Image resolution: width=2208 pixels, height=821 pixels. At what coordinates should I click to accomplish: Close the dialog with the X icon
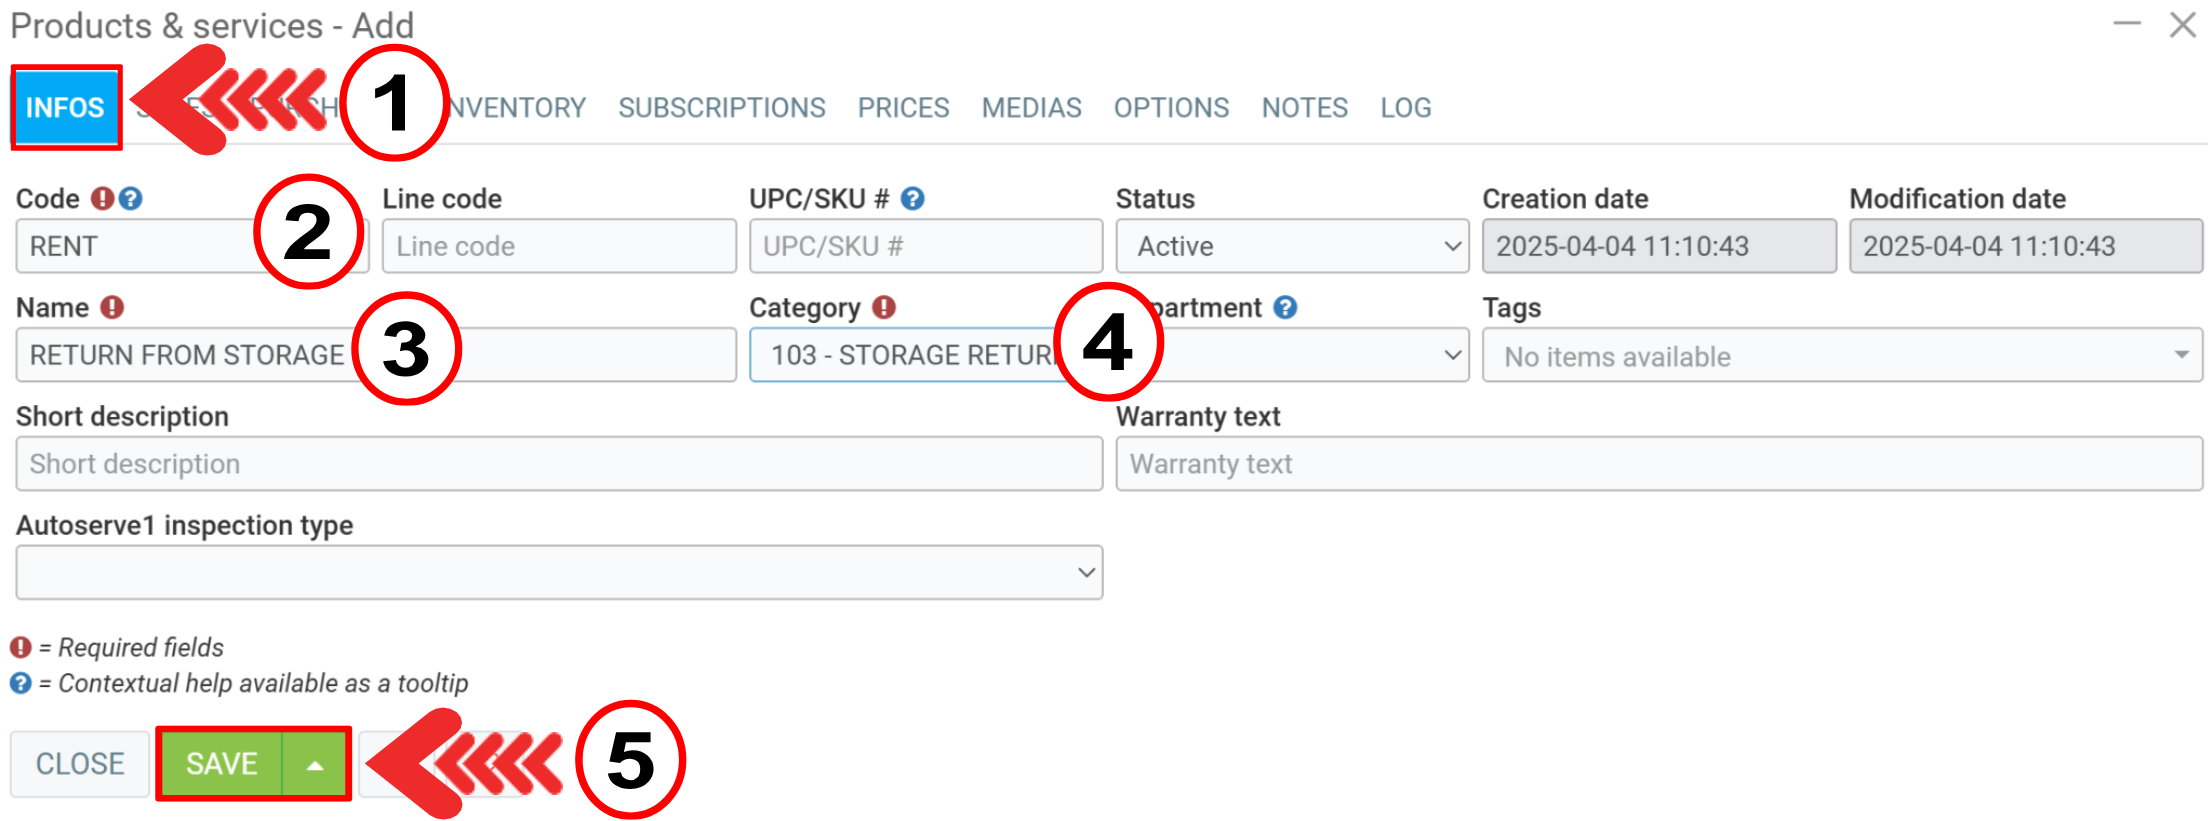coord(2182,24)
